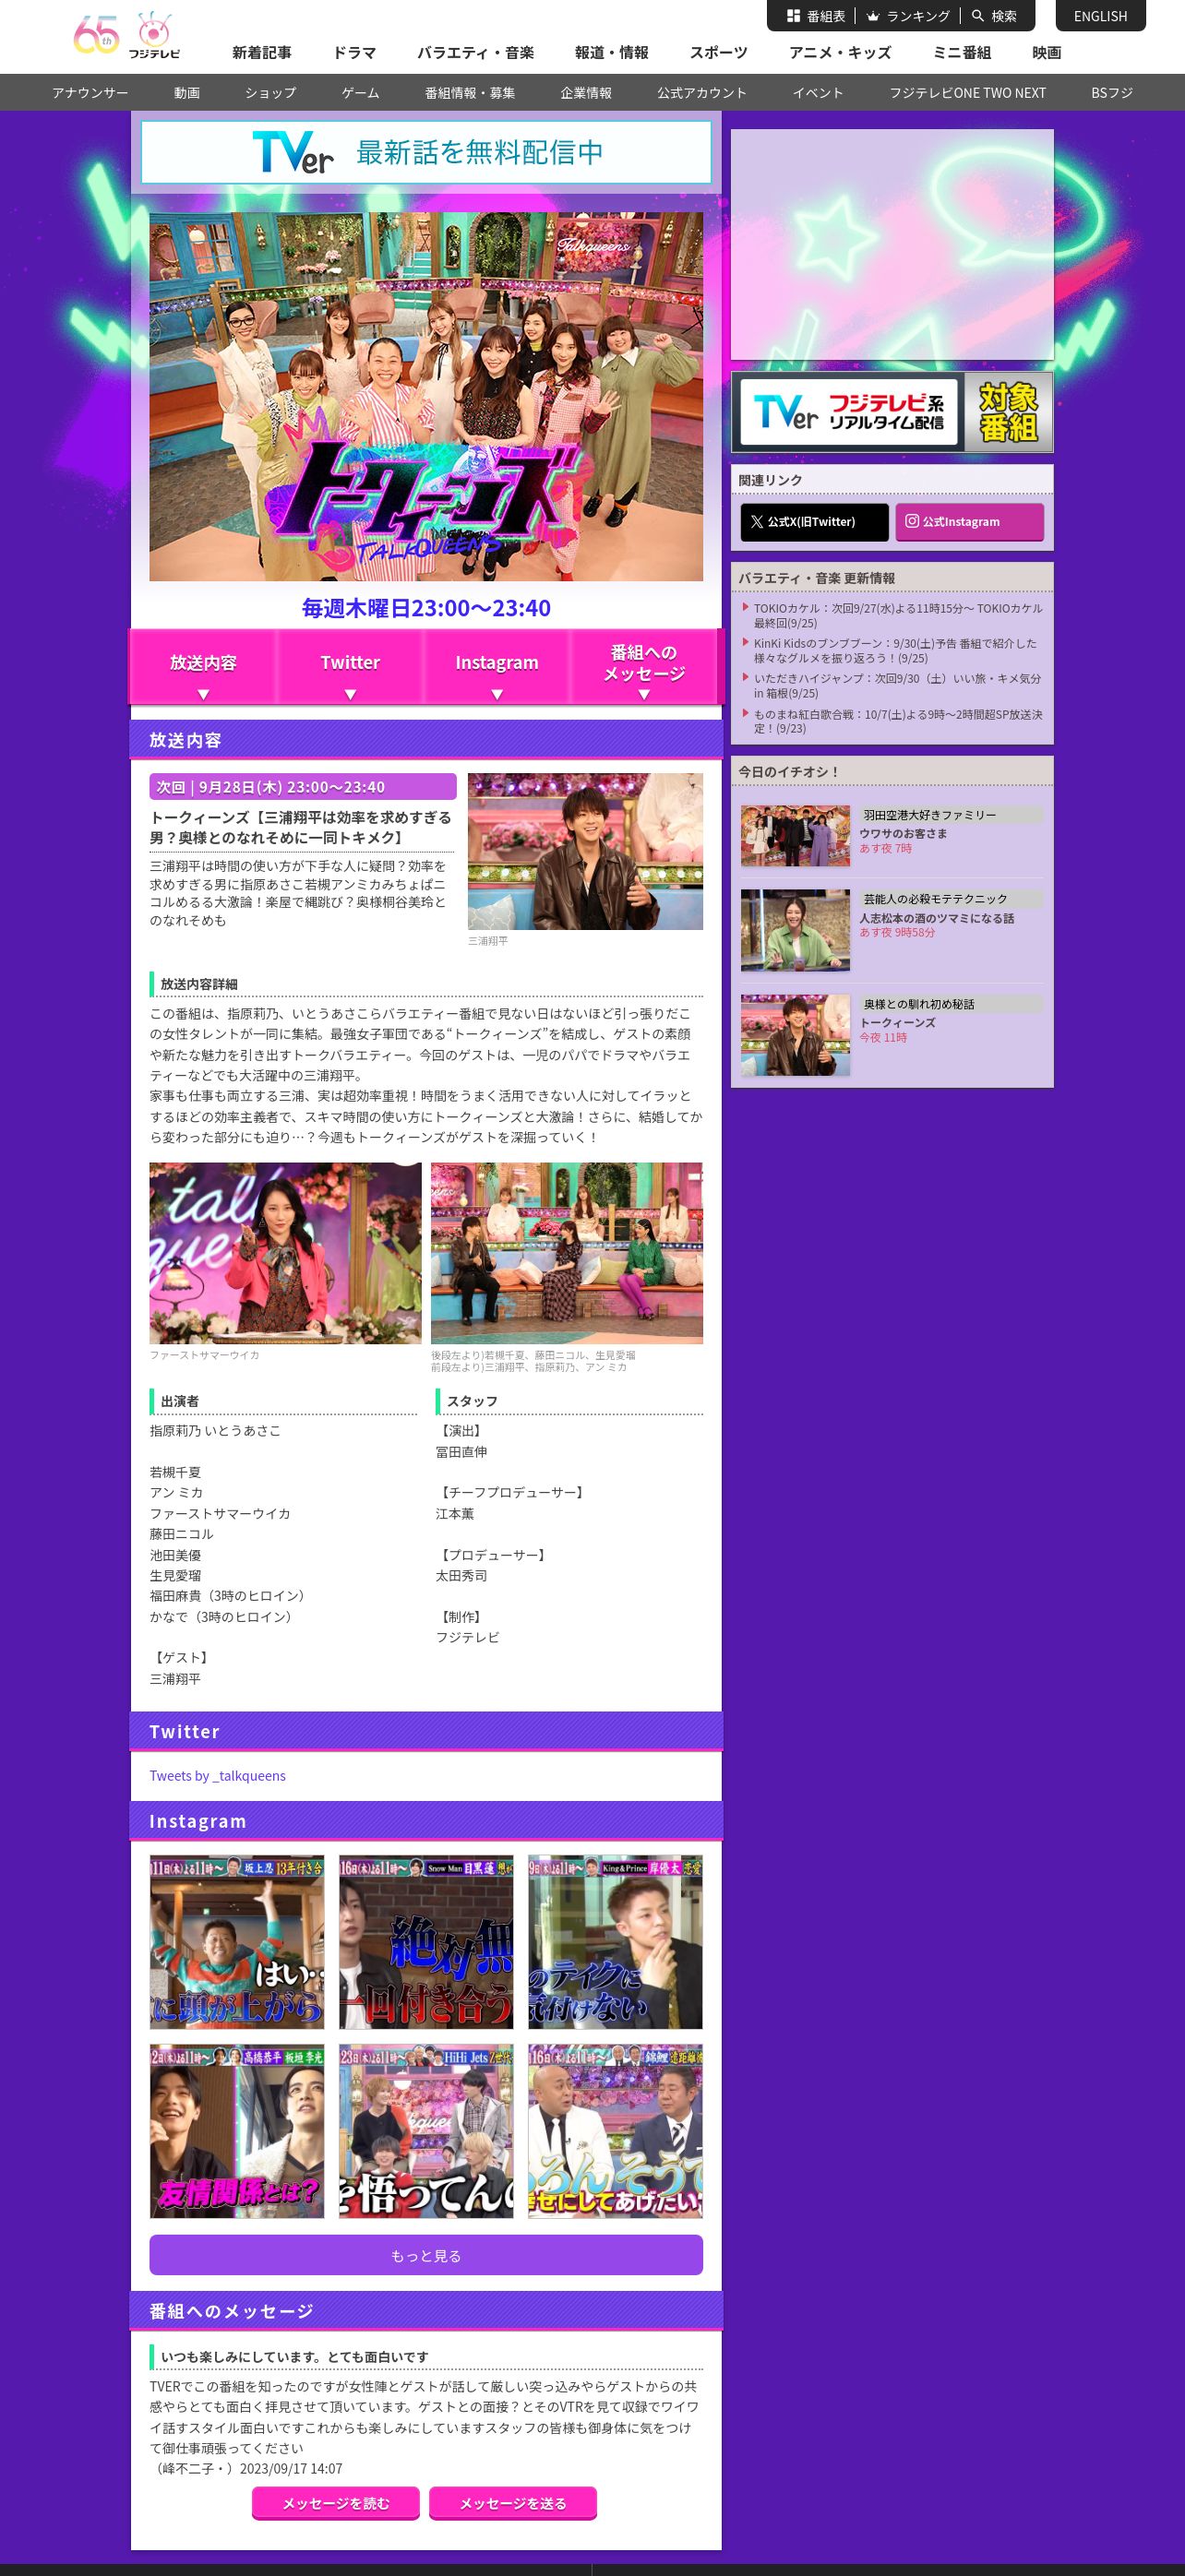The width and height of the screenshot is (1185, 2576).
Task: Open Instagram post featuring 錦鯉
Action: (615, 2130)
